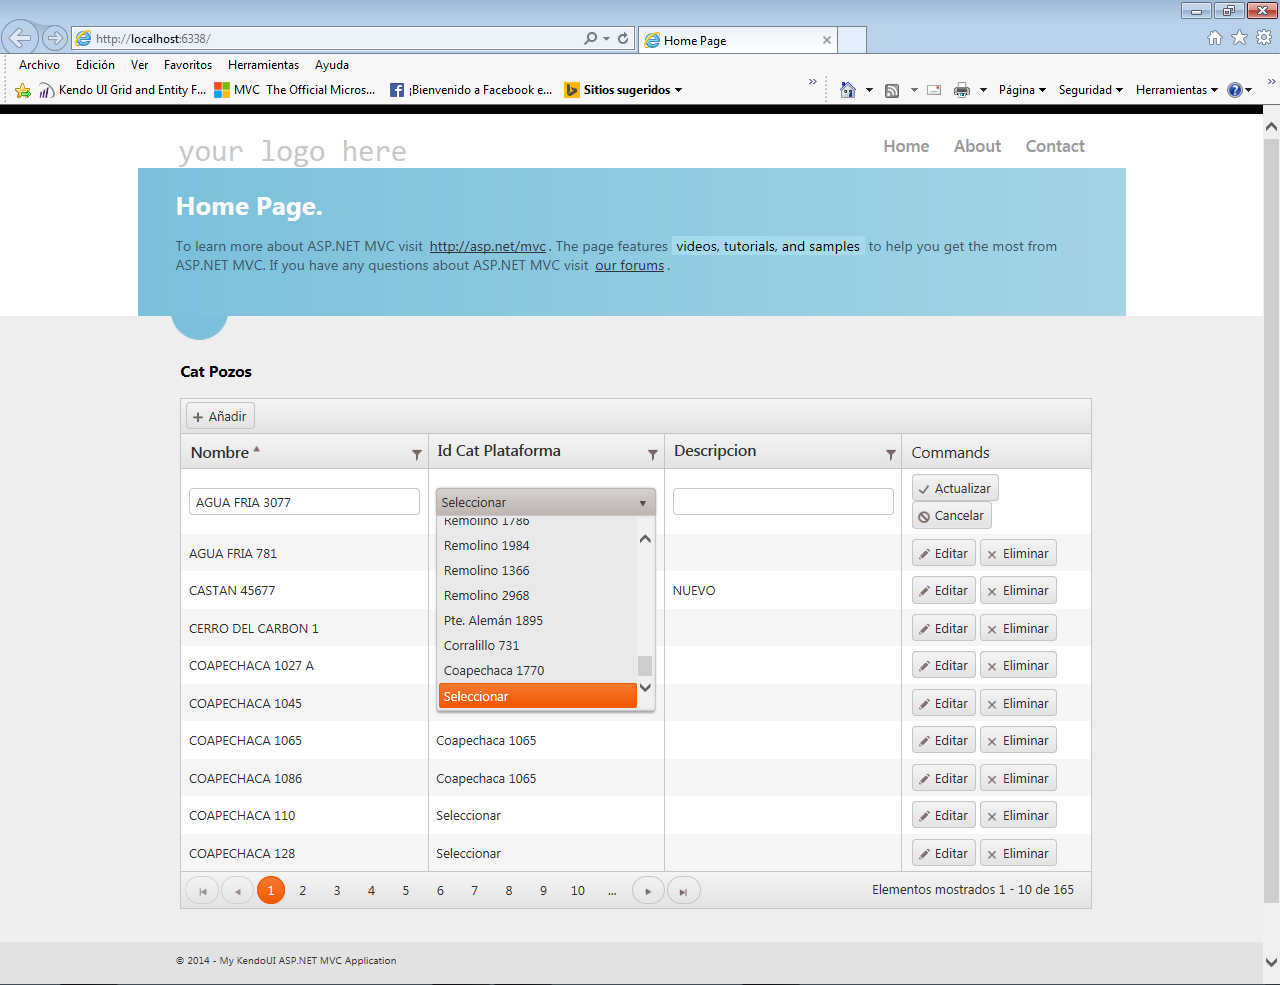Click the page scrollbar down arrow

[x=1271, y=962]
